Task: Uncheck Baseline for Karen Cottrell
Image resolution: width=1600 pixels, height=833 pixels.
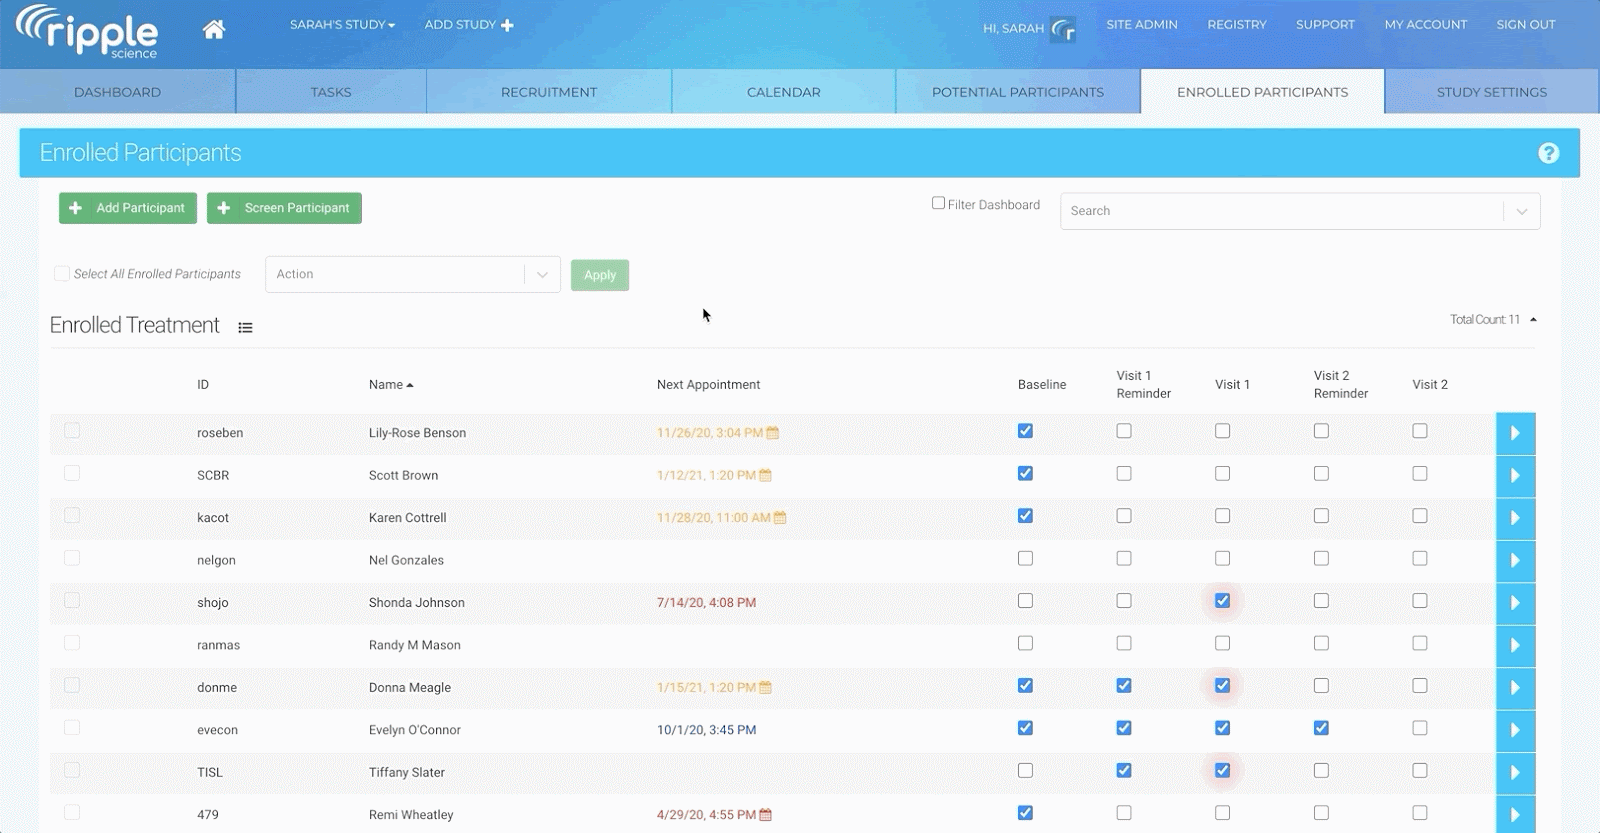Action: pyautogui.click(x=1025, y=516)
